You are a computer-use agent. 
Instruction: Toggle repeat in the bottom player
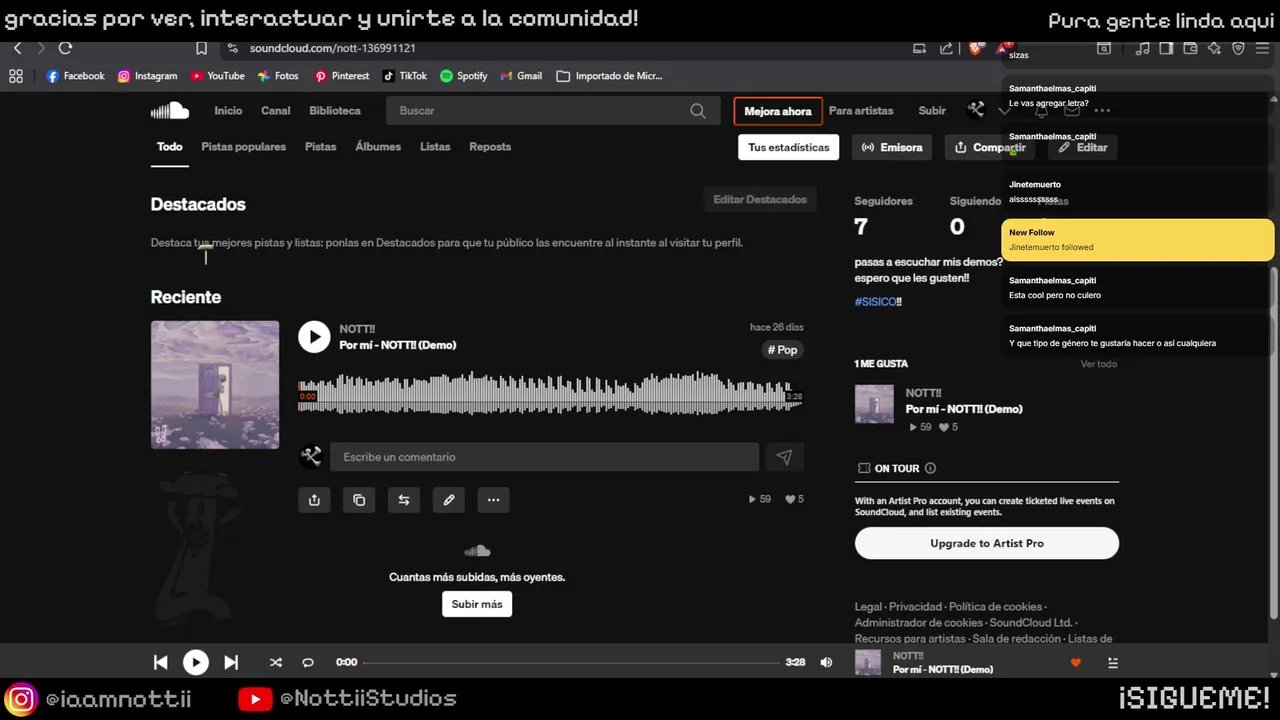click(x=308, y=662)
